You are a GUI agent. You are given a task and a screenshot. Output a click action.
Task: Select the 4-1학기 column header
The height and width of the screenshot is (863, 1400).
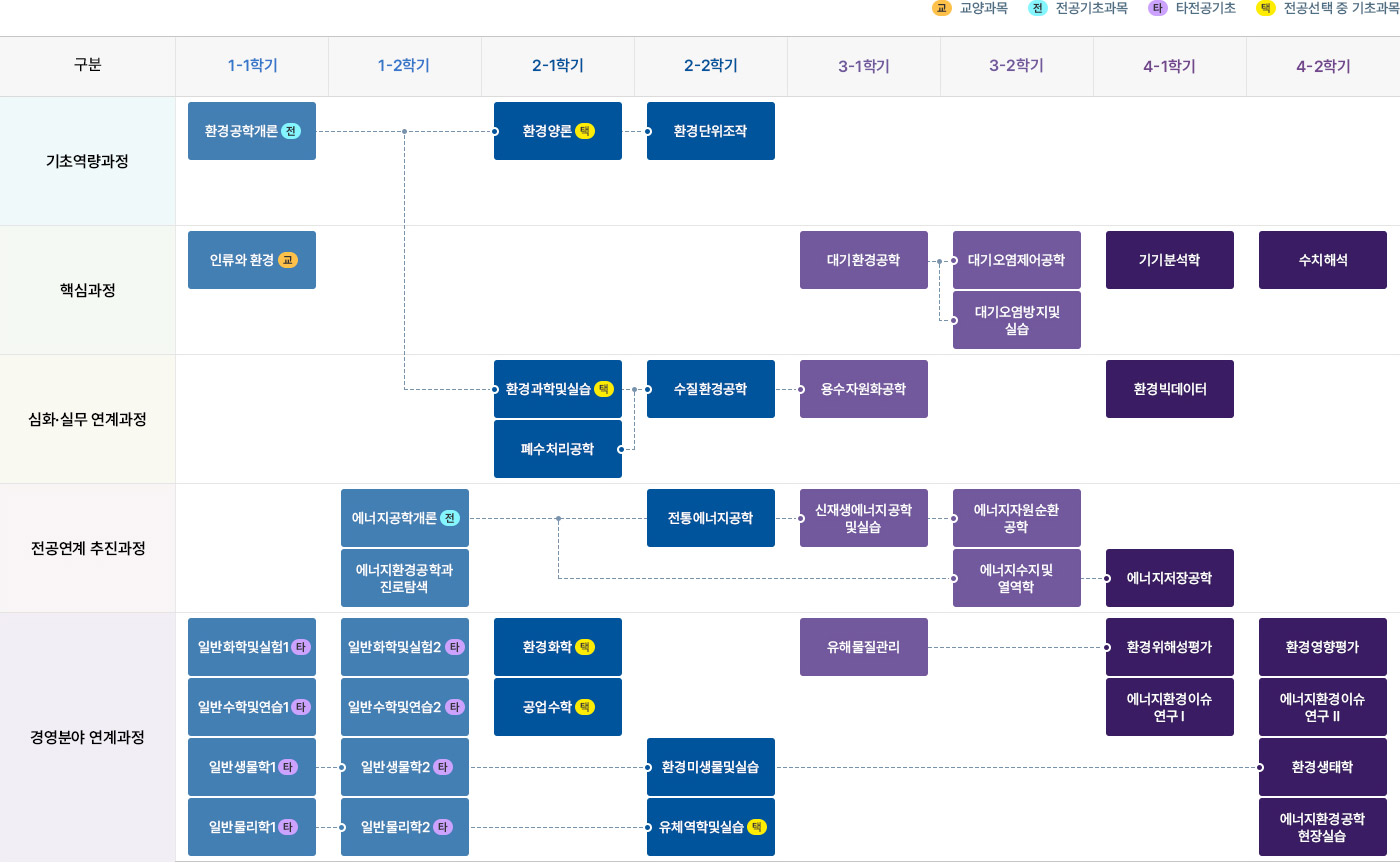(1170, 67)
